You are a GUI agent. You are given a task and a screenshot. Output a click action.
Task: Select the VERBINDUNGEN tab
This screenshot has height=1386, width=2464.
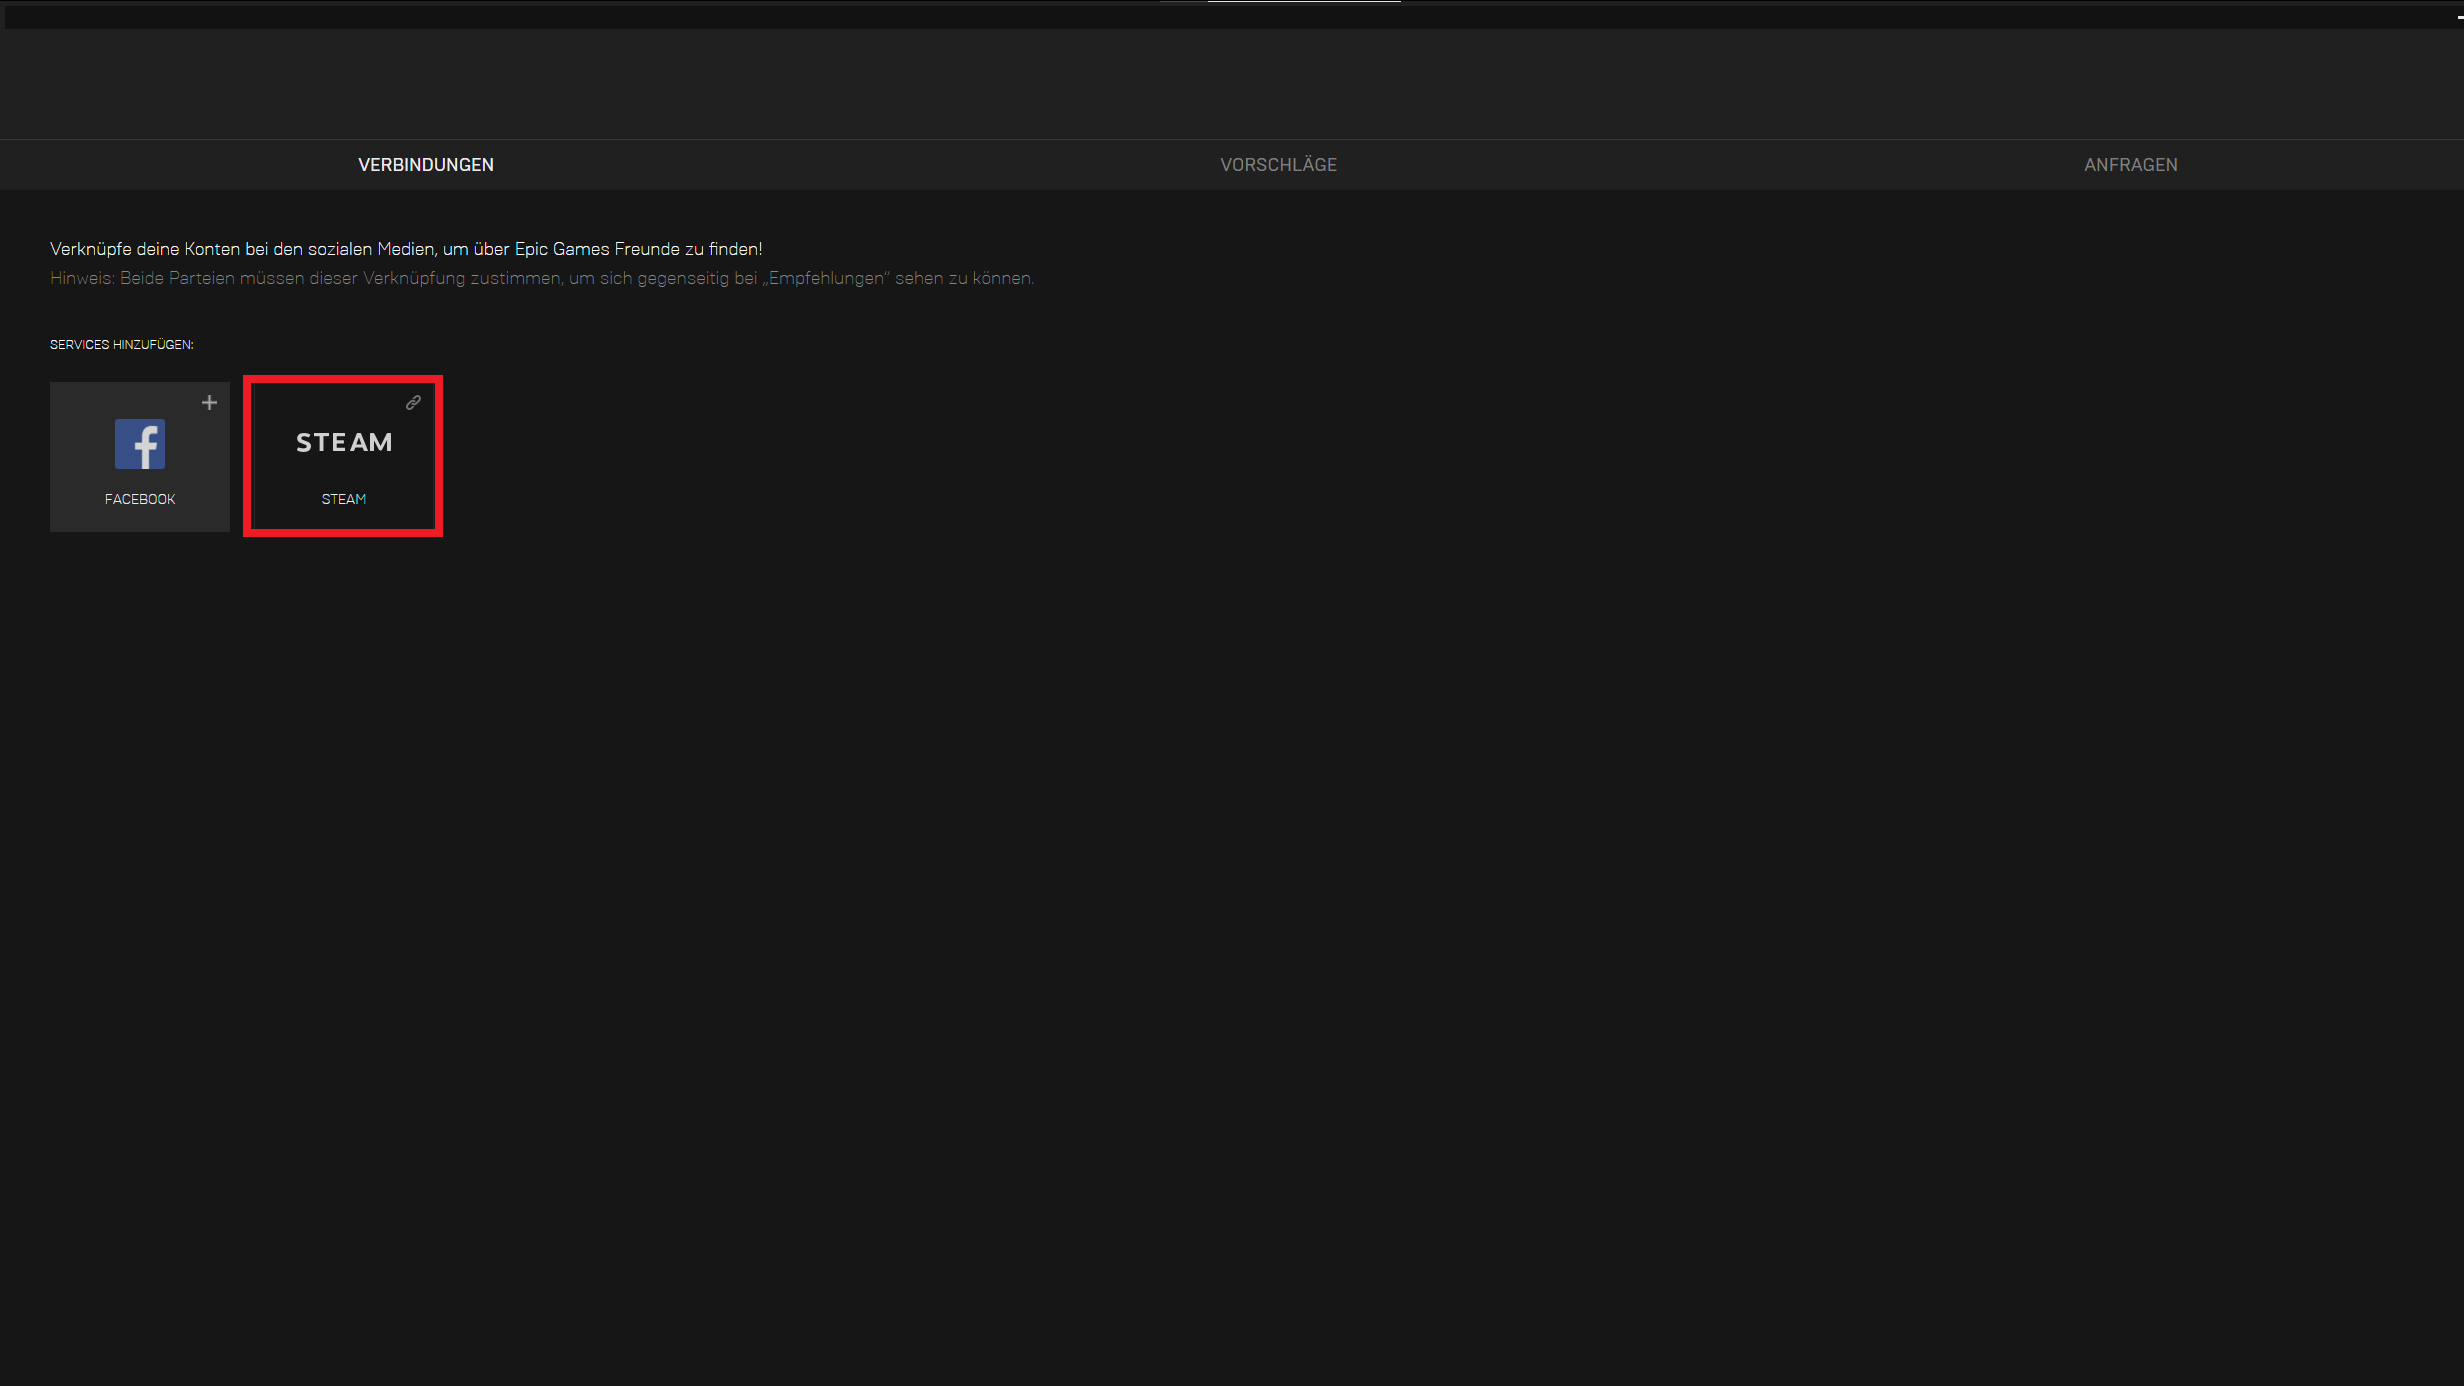425,164
